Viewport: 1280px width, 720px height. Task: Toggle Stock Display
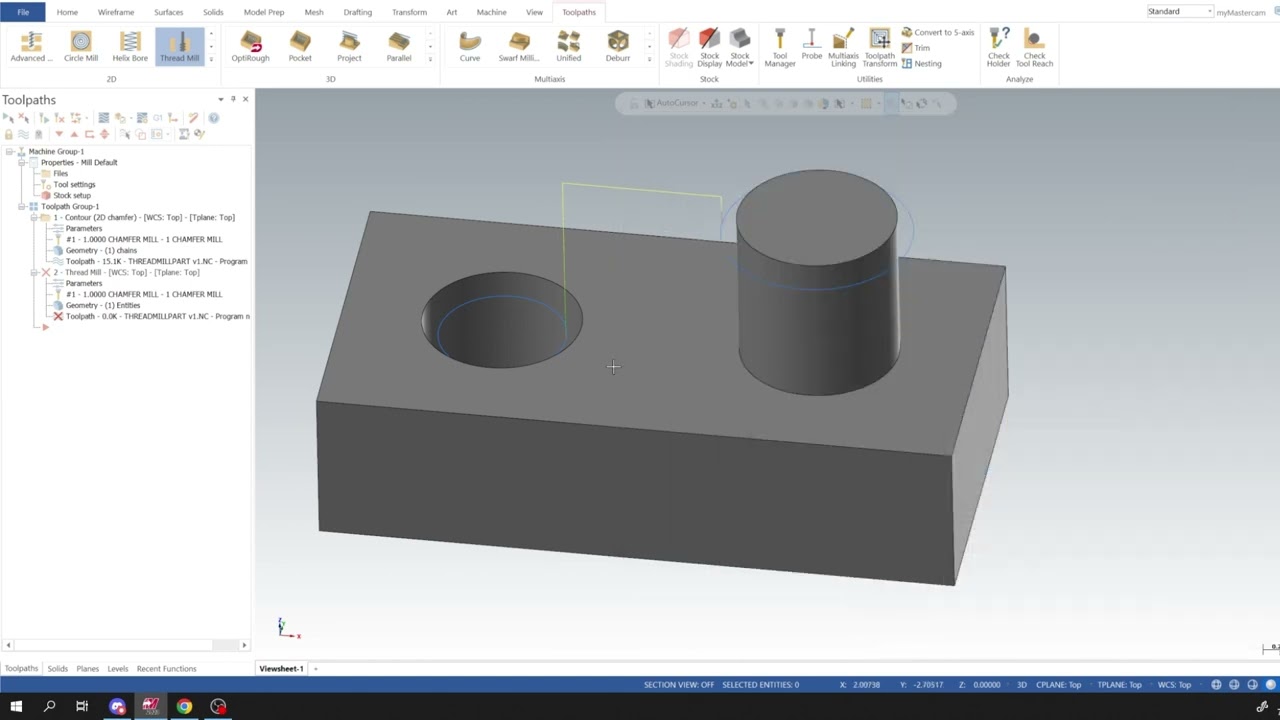click(x=709, y=48)
